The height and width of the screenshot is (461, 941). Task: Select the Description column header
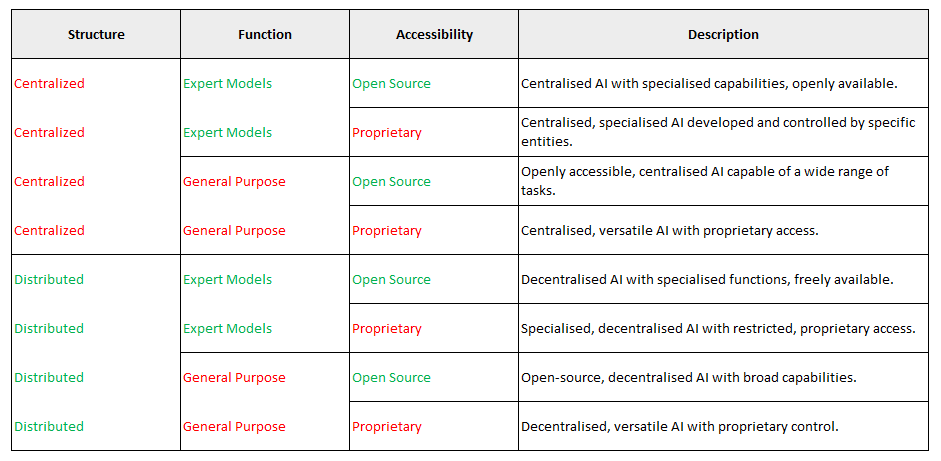723,35
